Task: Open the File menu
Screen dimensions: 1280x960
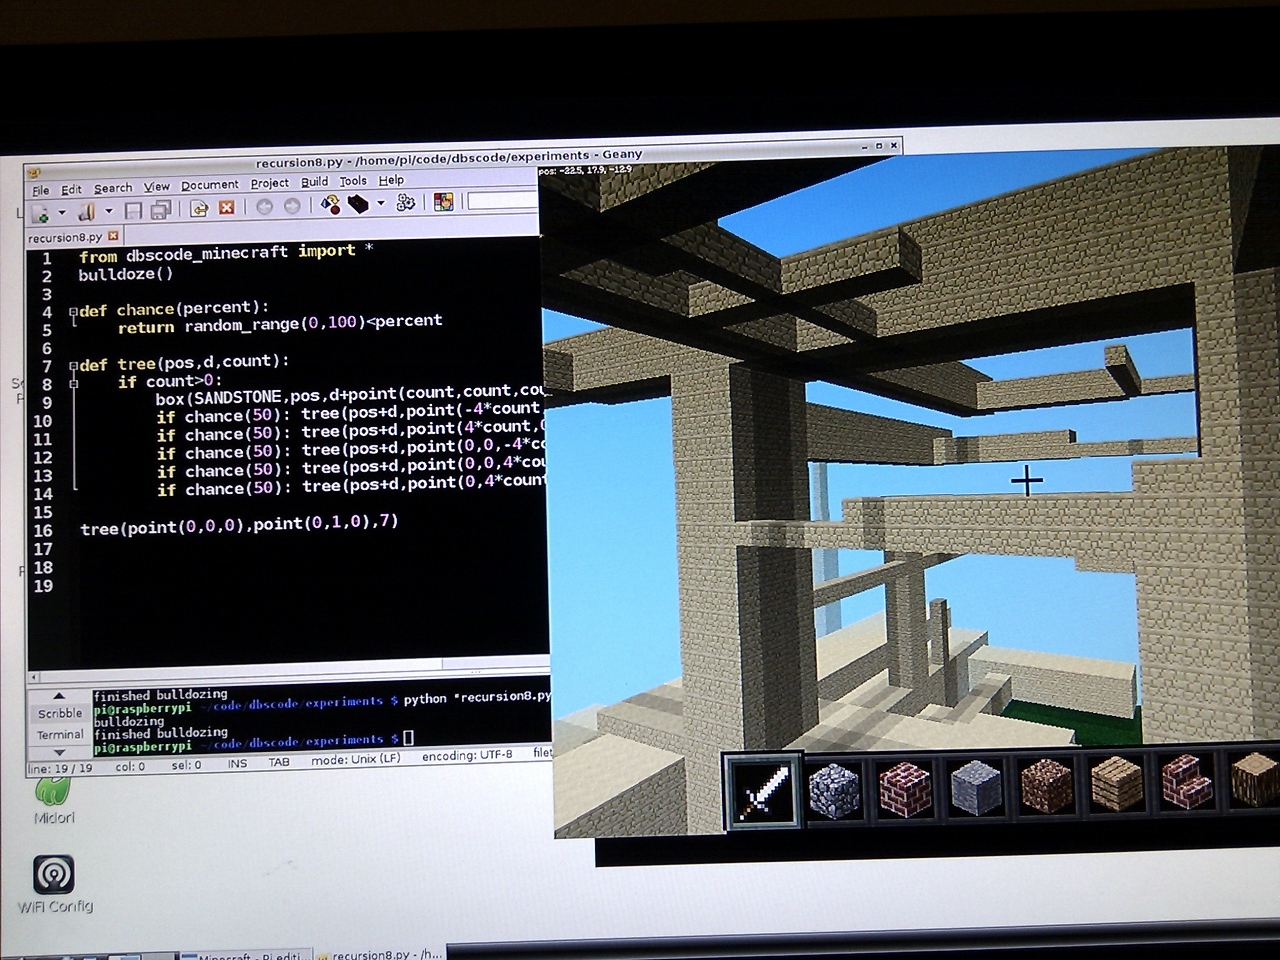Action: (x=40, y=190)
